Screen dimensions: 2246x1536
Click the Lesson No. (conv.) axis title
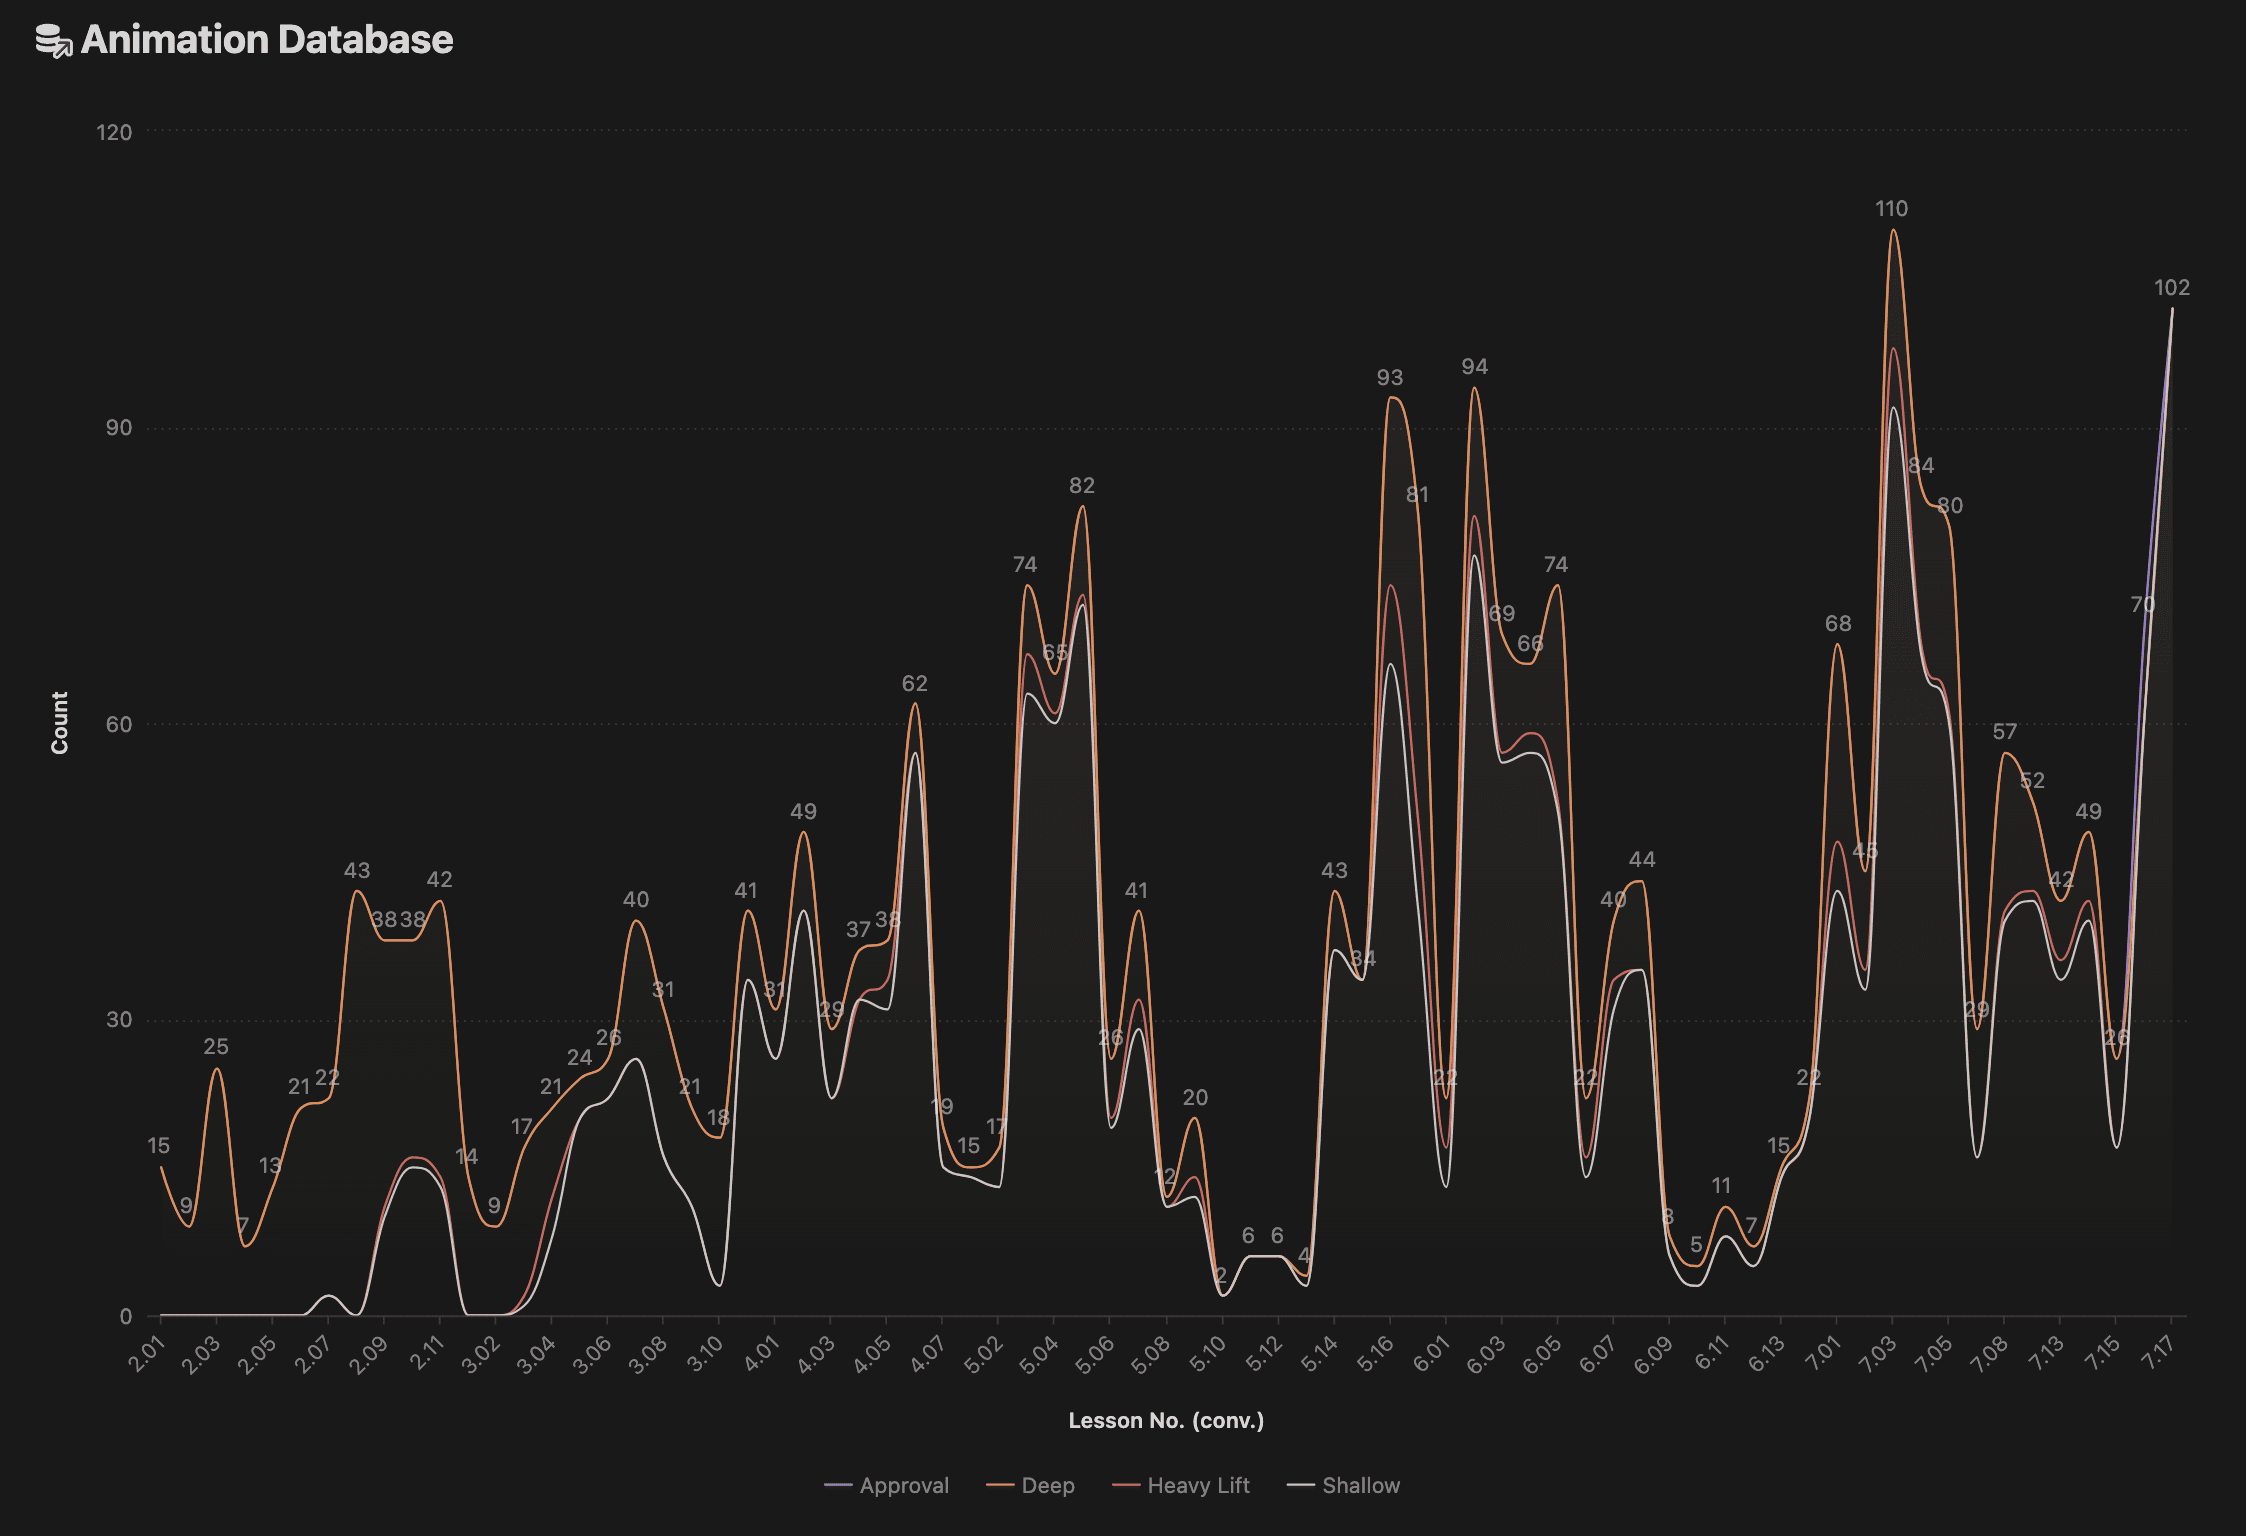pyautogui.click(x=1166, y=1421)
